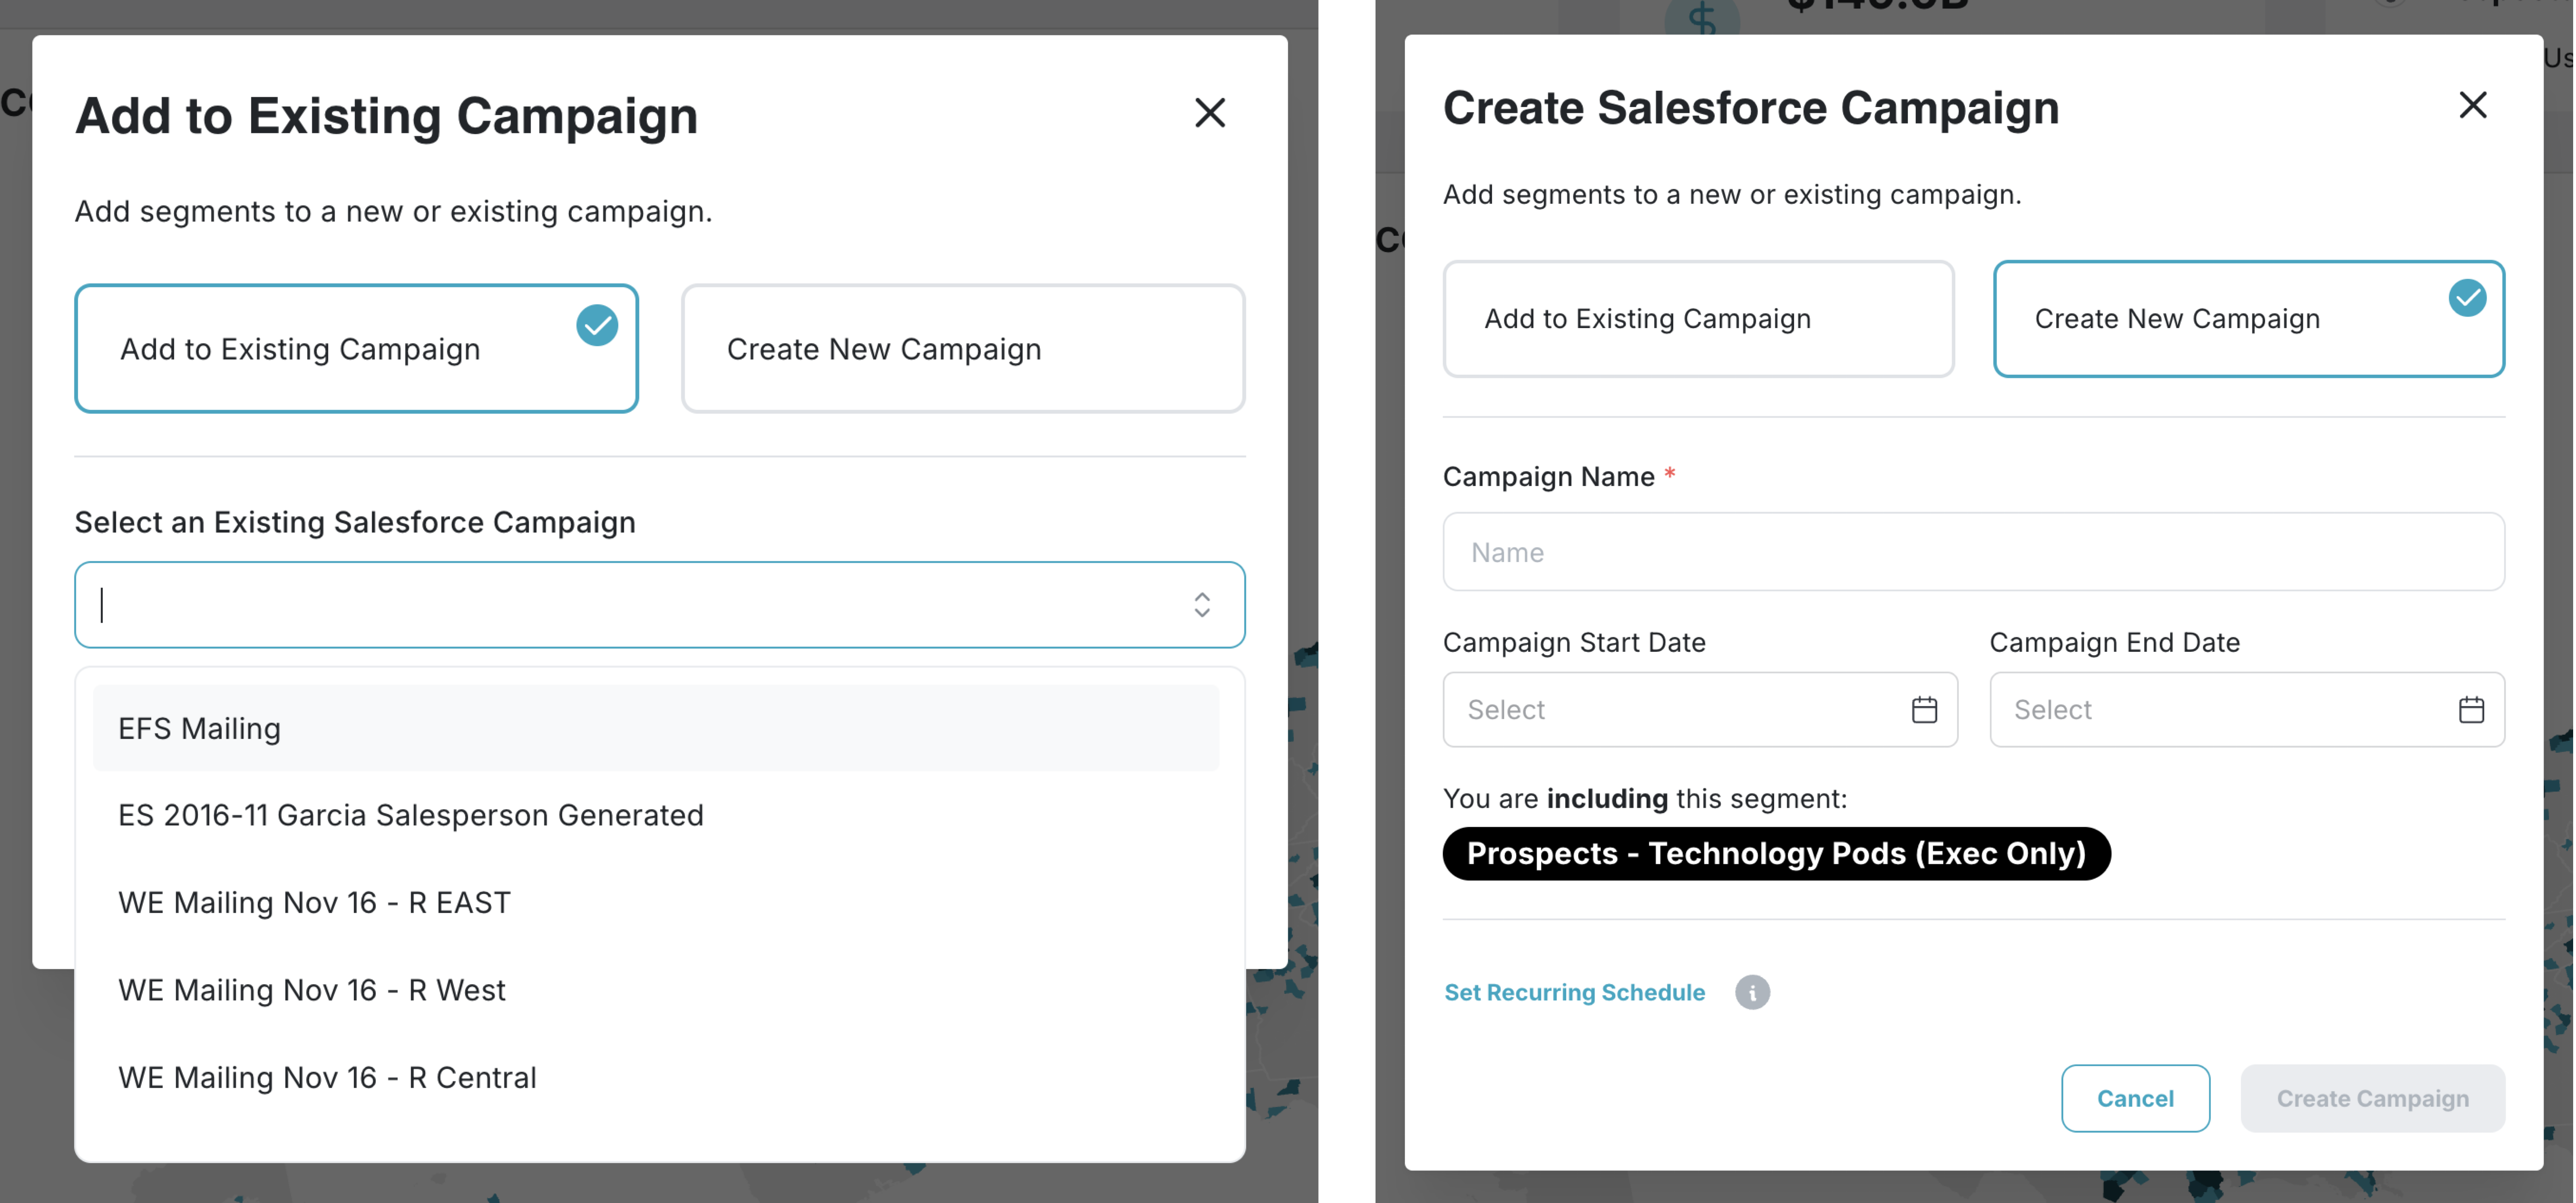Click the Start Date calendar icon

coord(1924,710)
